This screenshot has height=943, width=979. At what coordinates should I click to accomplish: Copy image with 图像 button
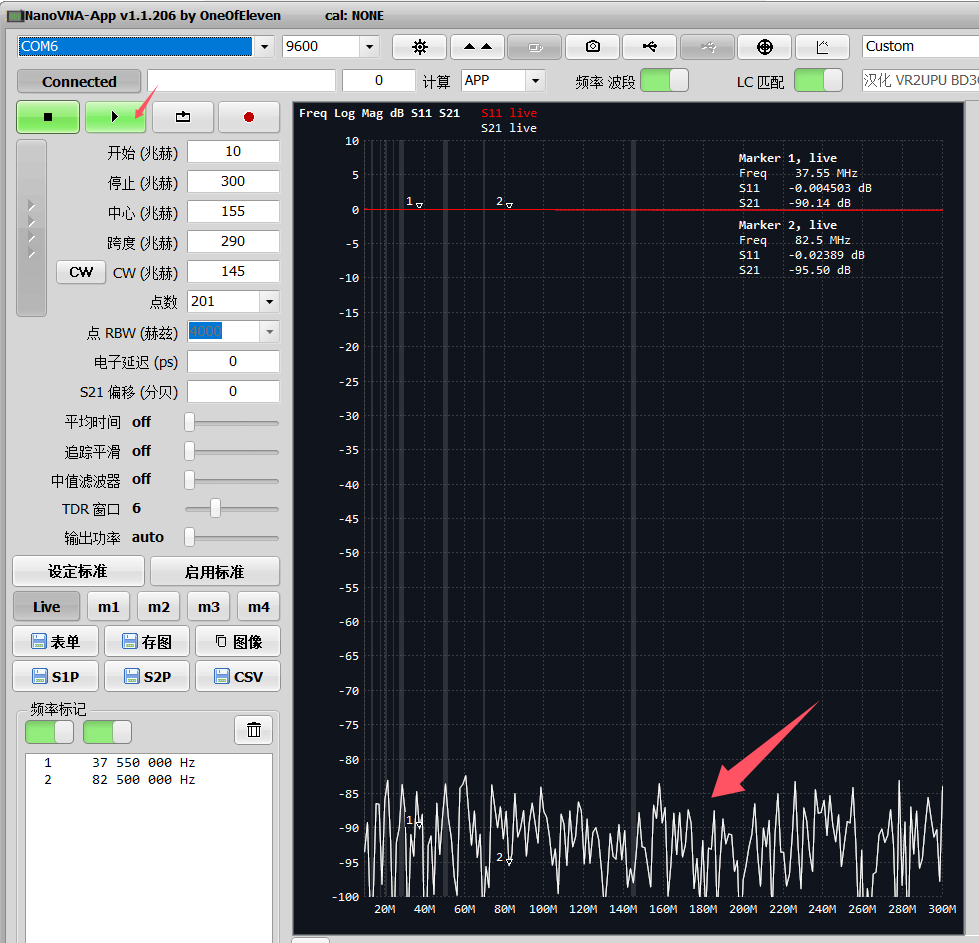[x=238, y=641]
